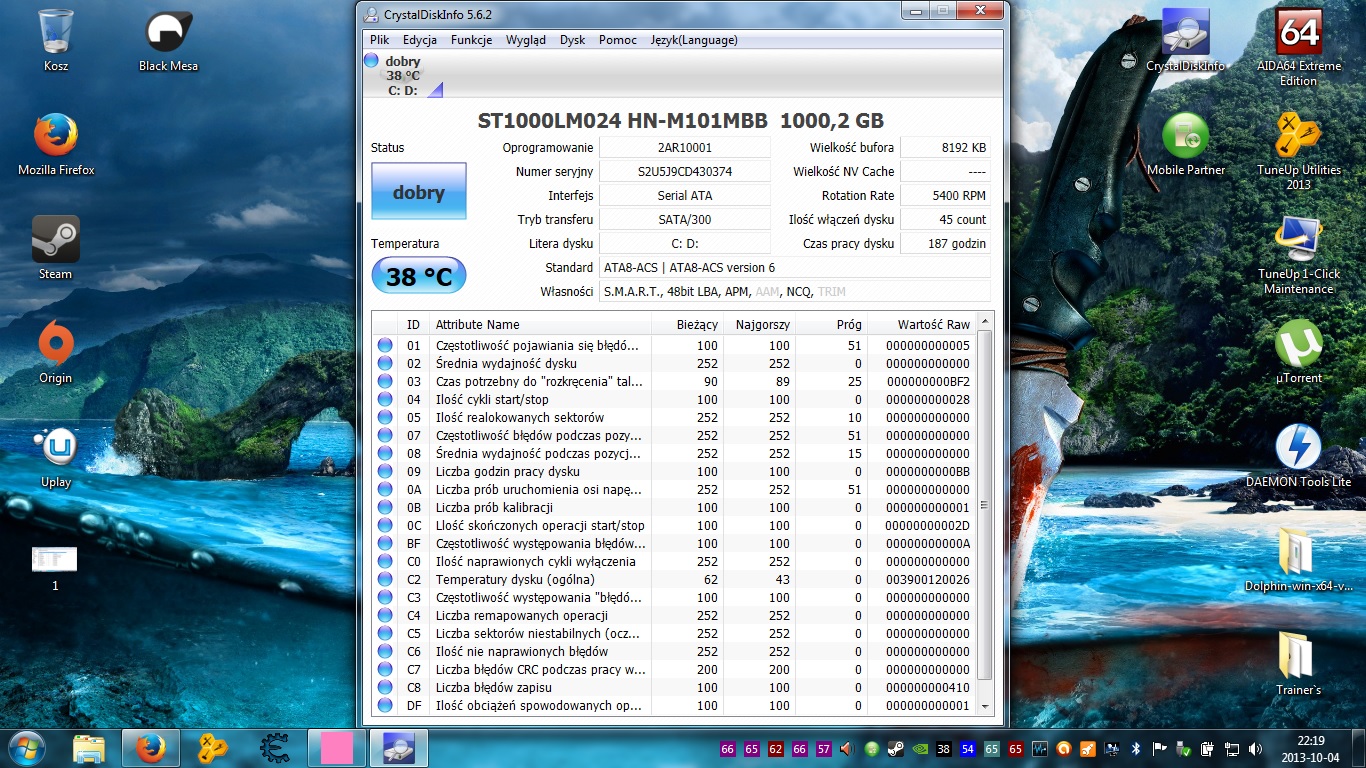This screenshot has width=1366, height=768.
Task: Click the Attribute Name column header
Action: 540,324
